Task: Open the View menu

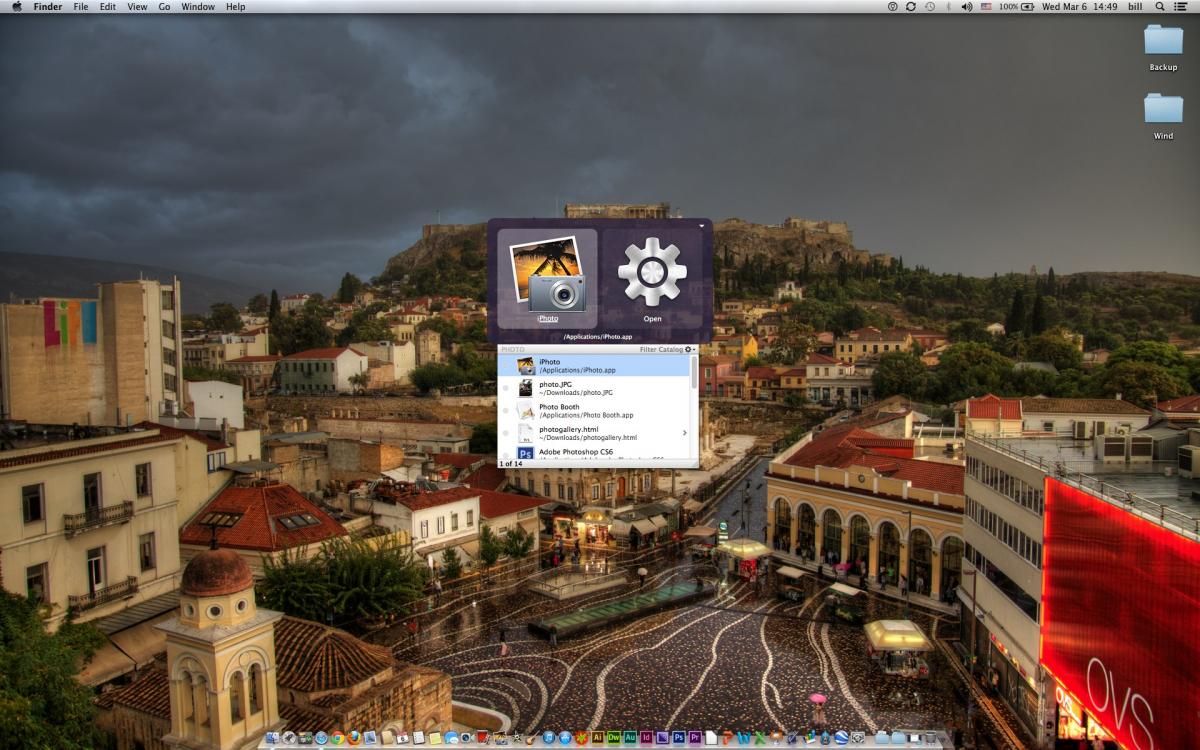Action: [137, 6]
